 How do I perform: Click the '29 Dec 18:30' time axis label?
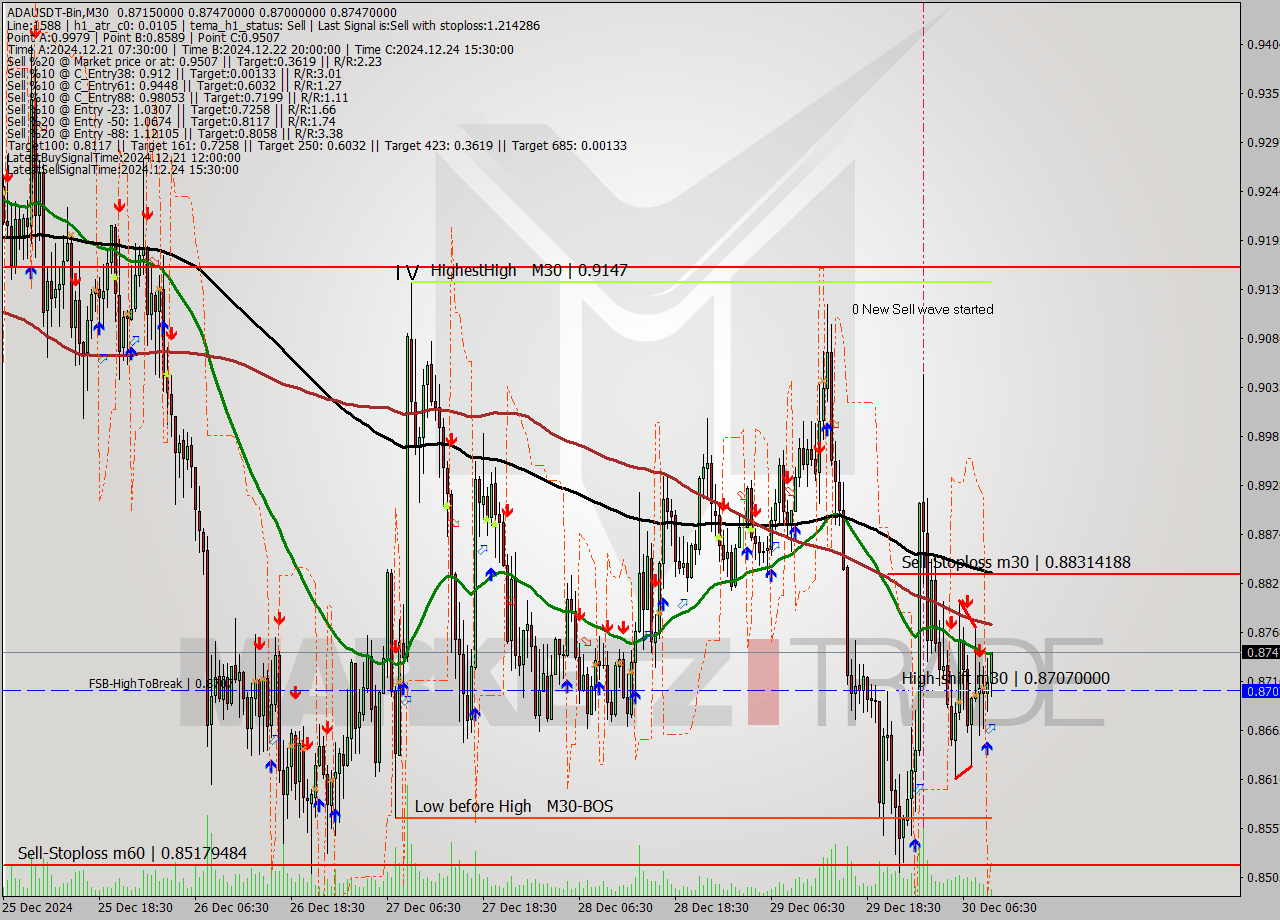click(x=903, y=908)
